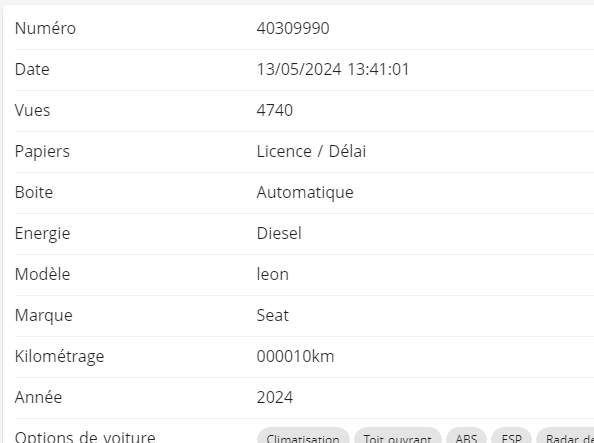Click the Licence / Délai papers value

[x=311, y=151]
